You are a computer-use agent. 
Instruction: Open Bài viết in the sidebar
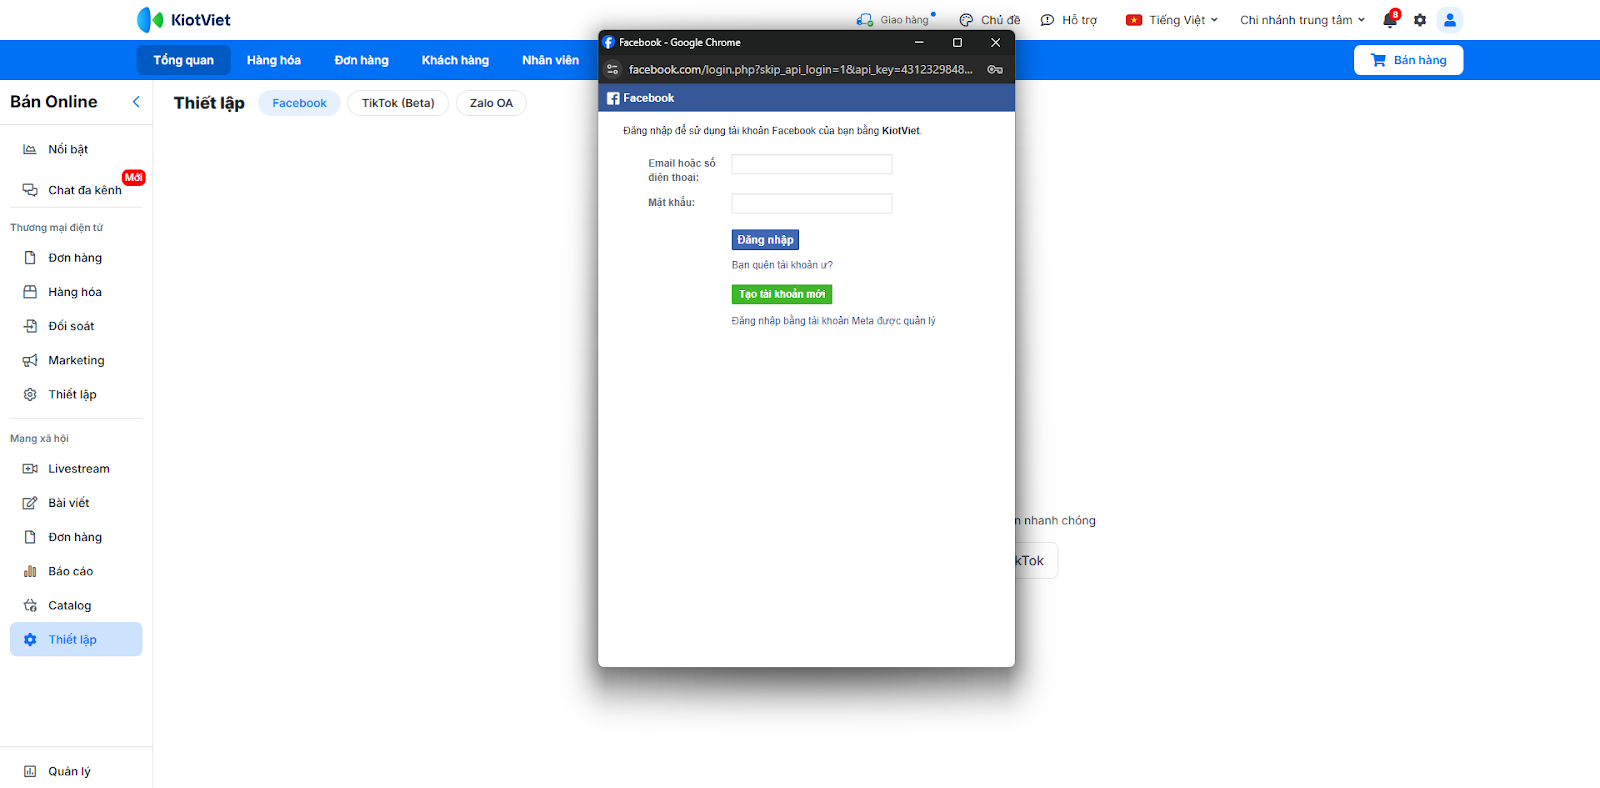[76, 503]
